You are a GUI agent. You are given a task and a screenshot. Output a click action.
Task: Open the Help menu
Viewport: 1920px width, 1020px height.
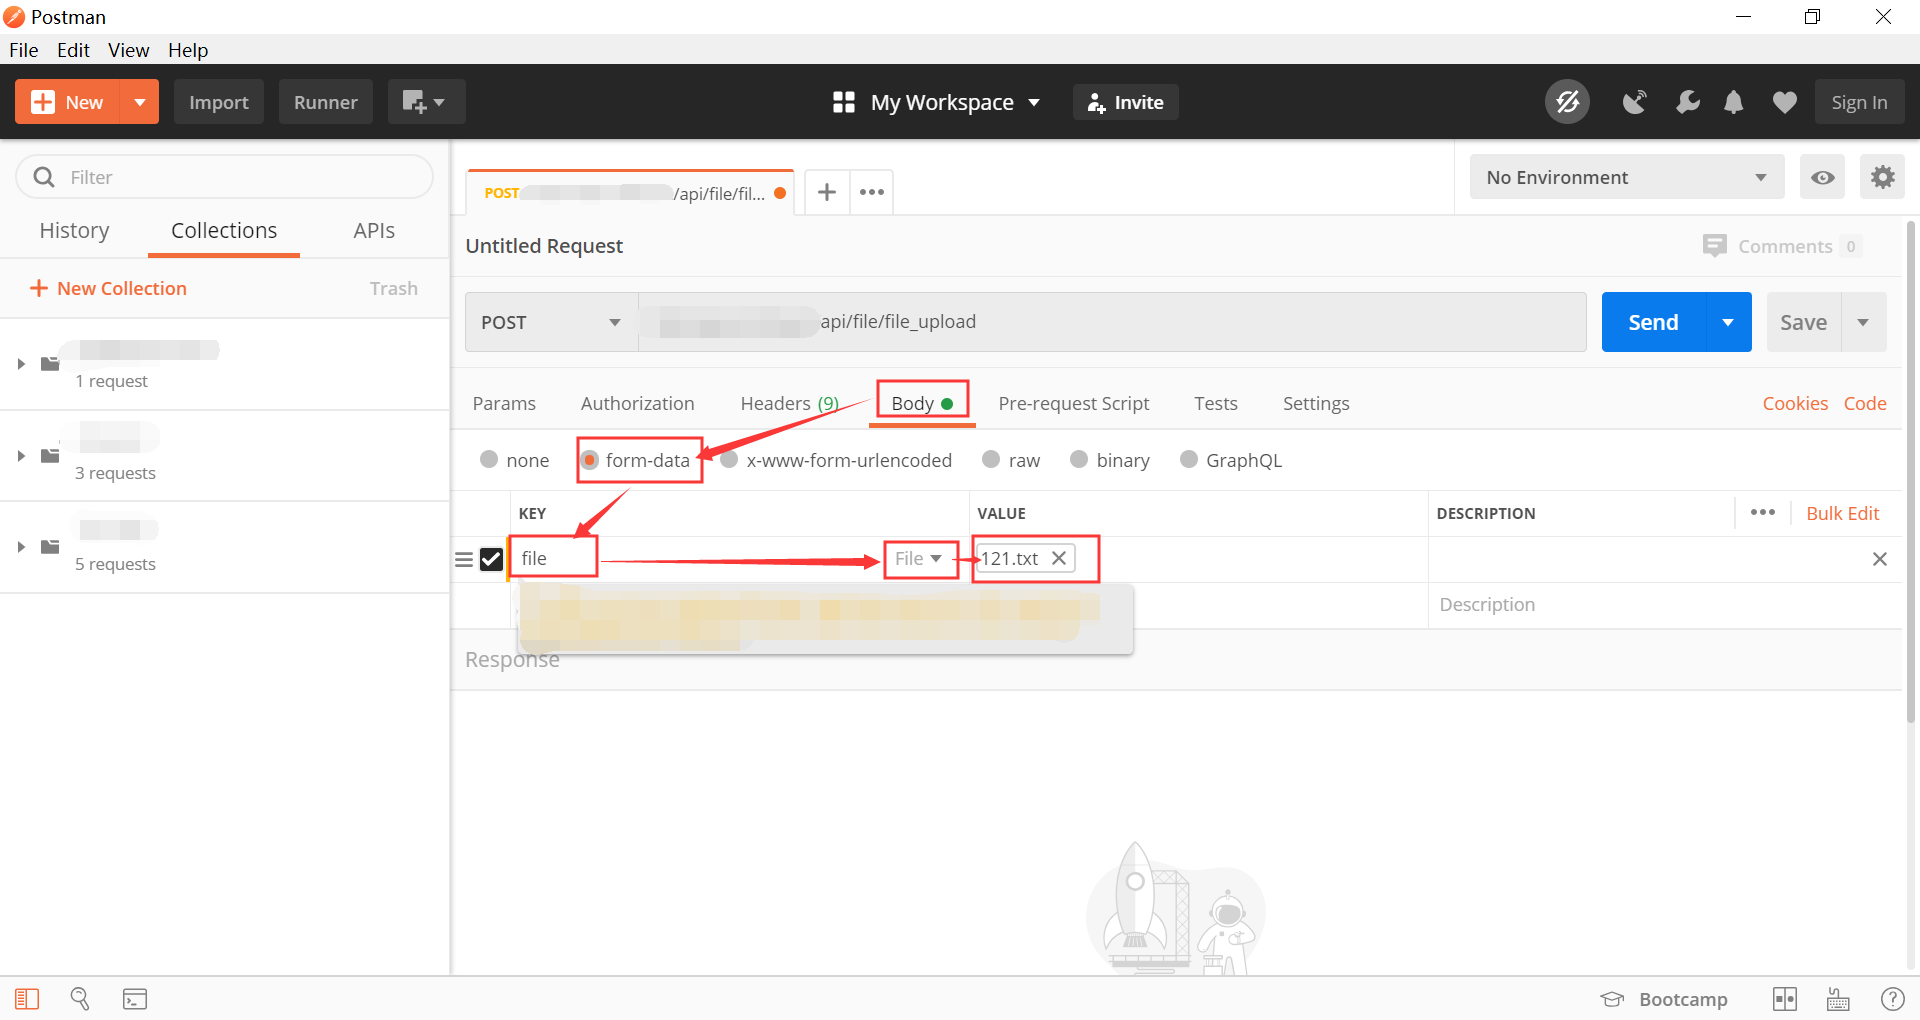188,50
